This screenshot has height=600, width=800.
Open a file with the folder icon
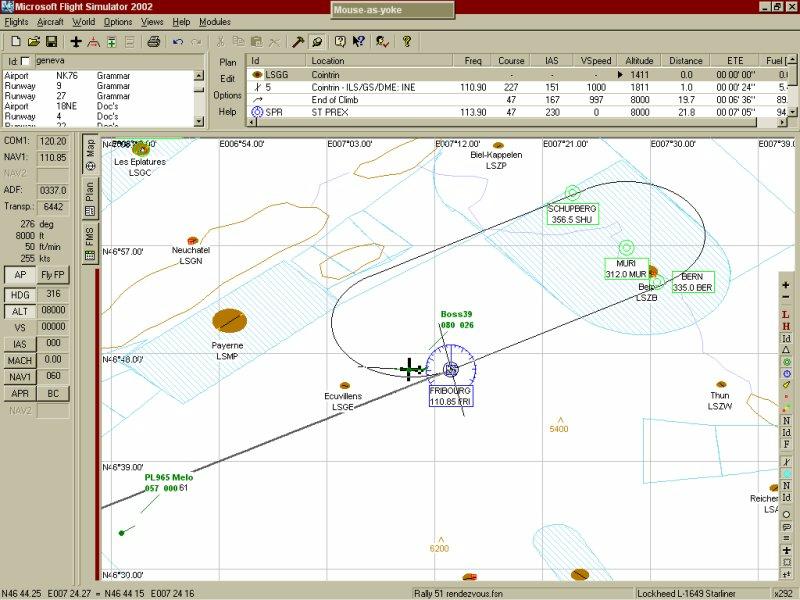[33, 42]
